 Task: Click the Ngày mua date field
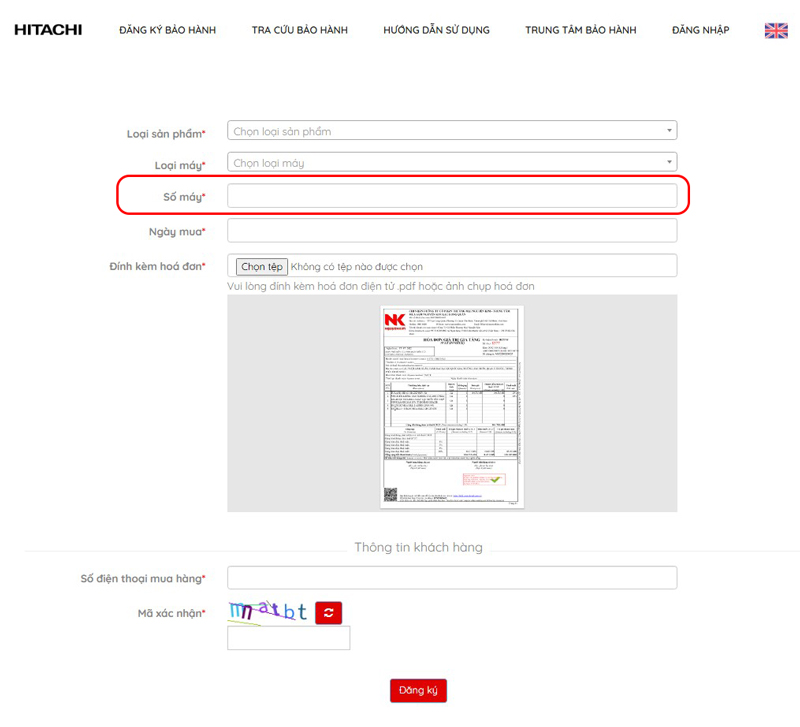[452, 231]
